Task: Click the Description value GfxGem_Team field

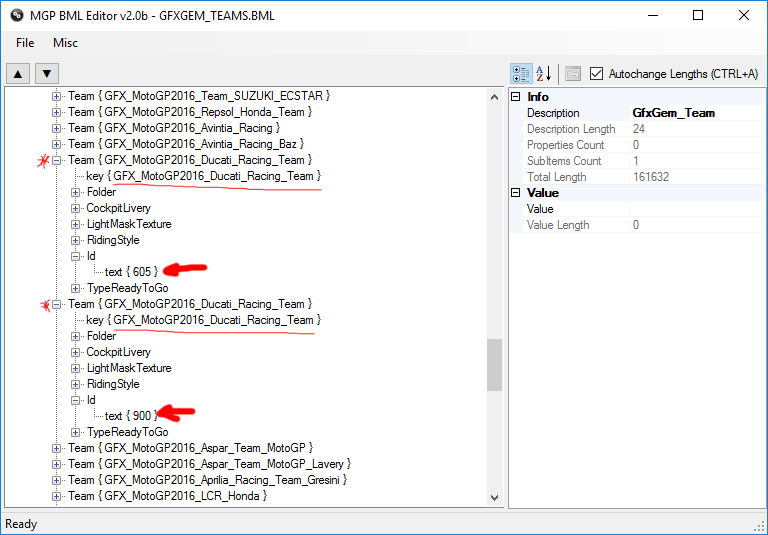Action: (697, 113)
